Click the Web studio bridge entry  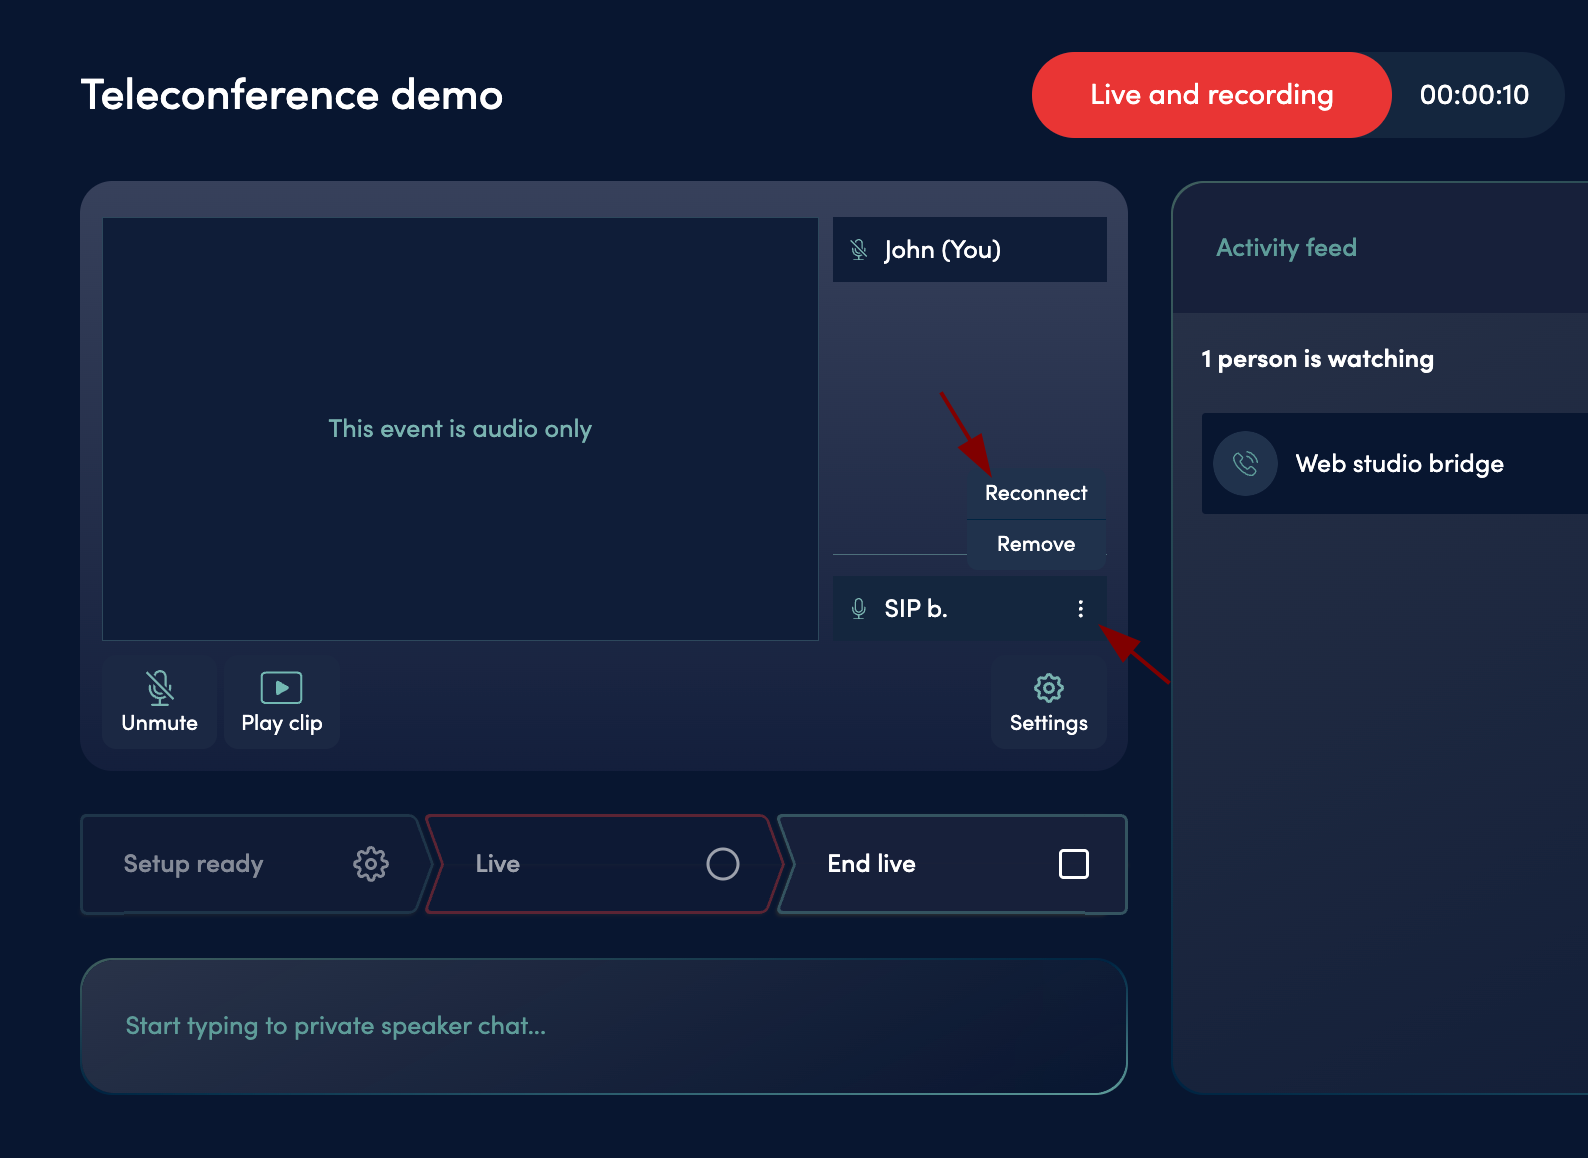(1399, 464)
